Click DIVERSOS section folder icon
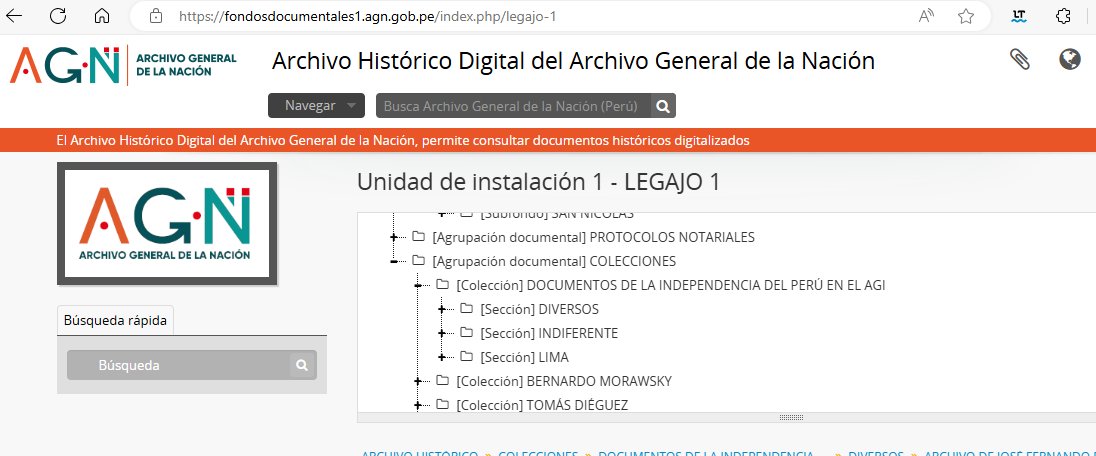 [466, 309]
